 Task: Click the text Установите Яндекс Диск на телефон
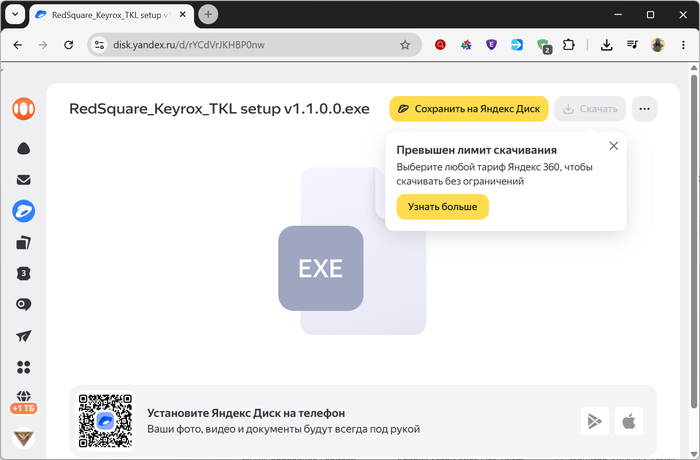point(246,413)
